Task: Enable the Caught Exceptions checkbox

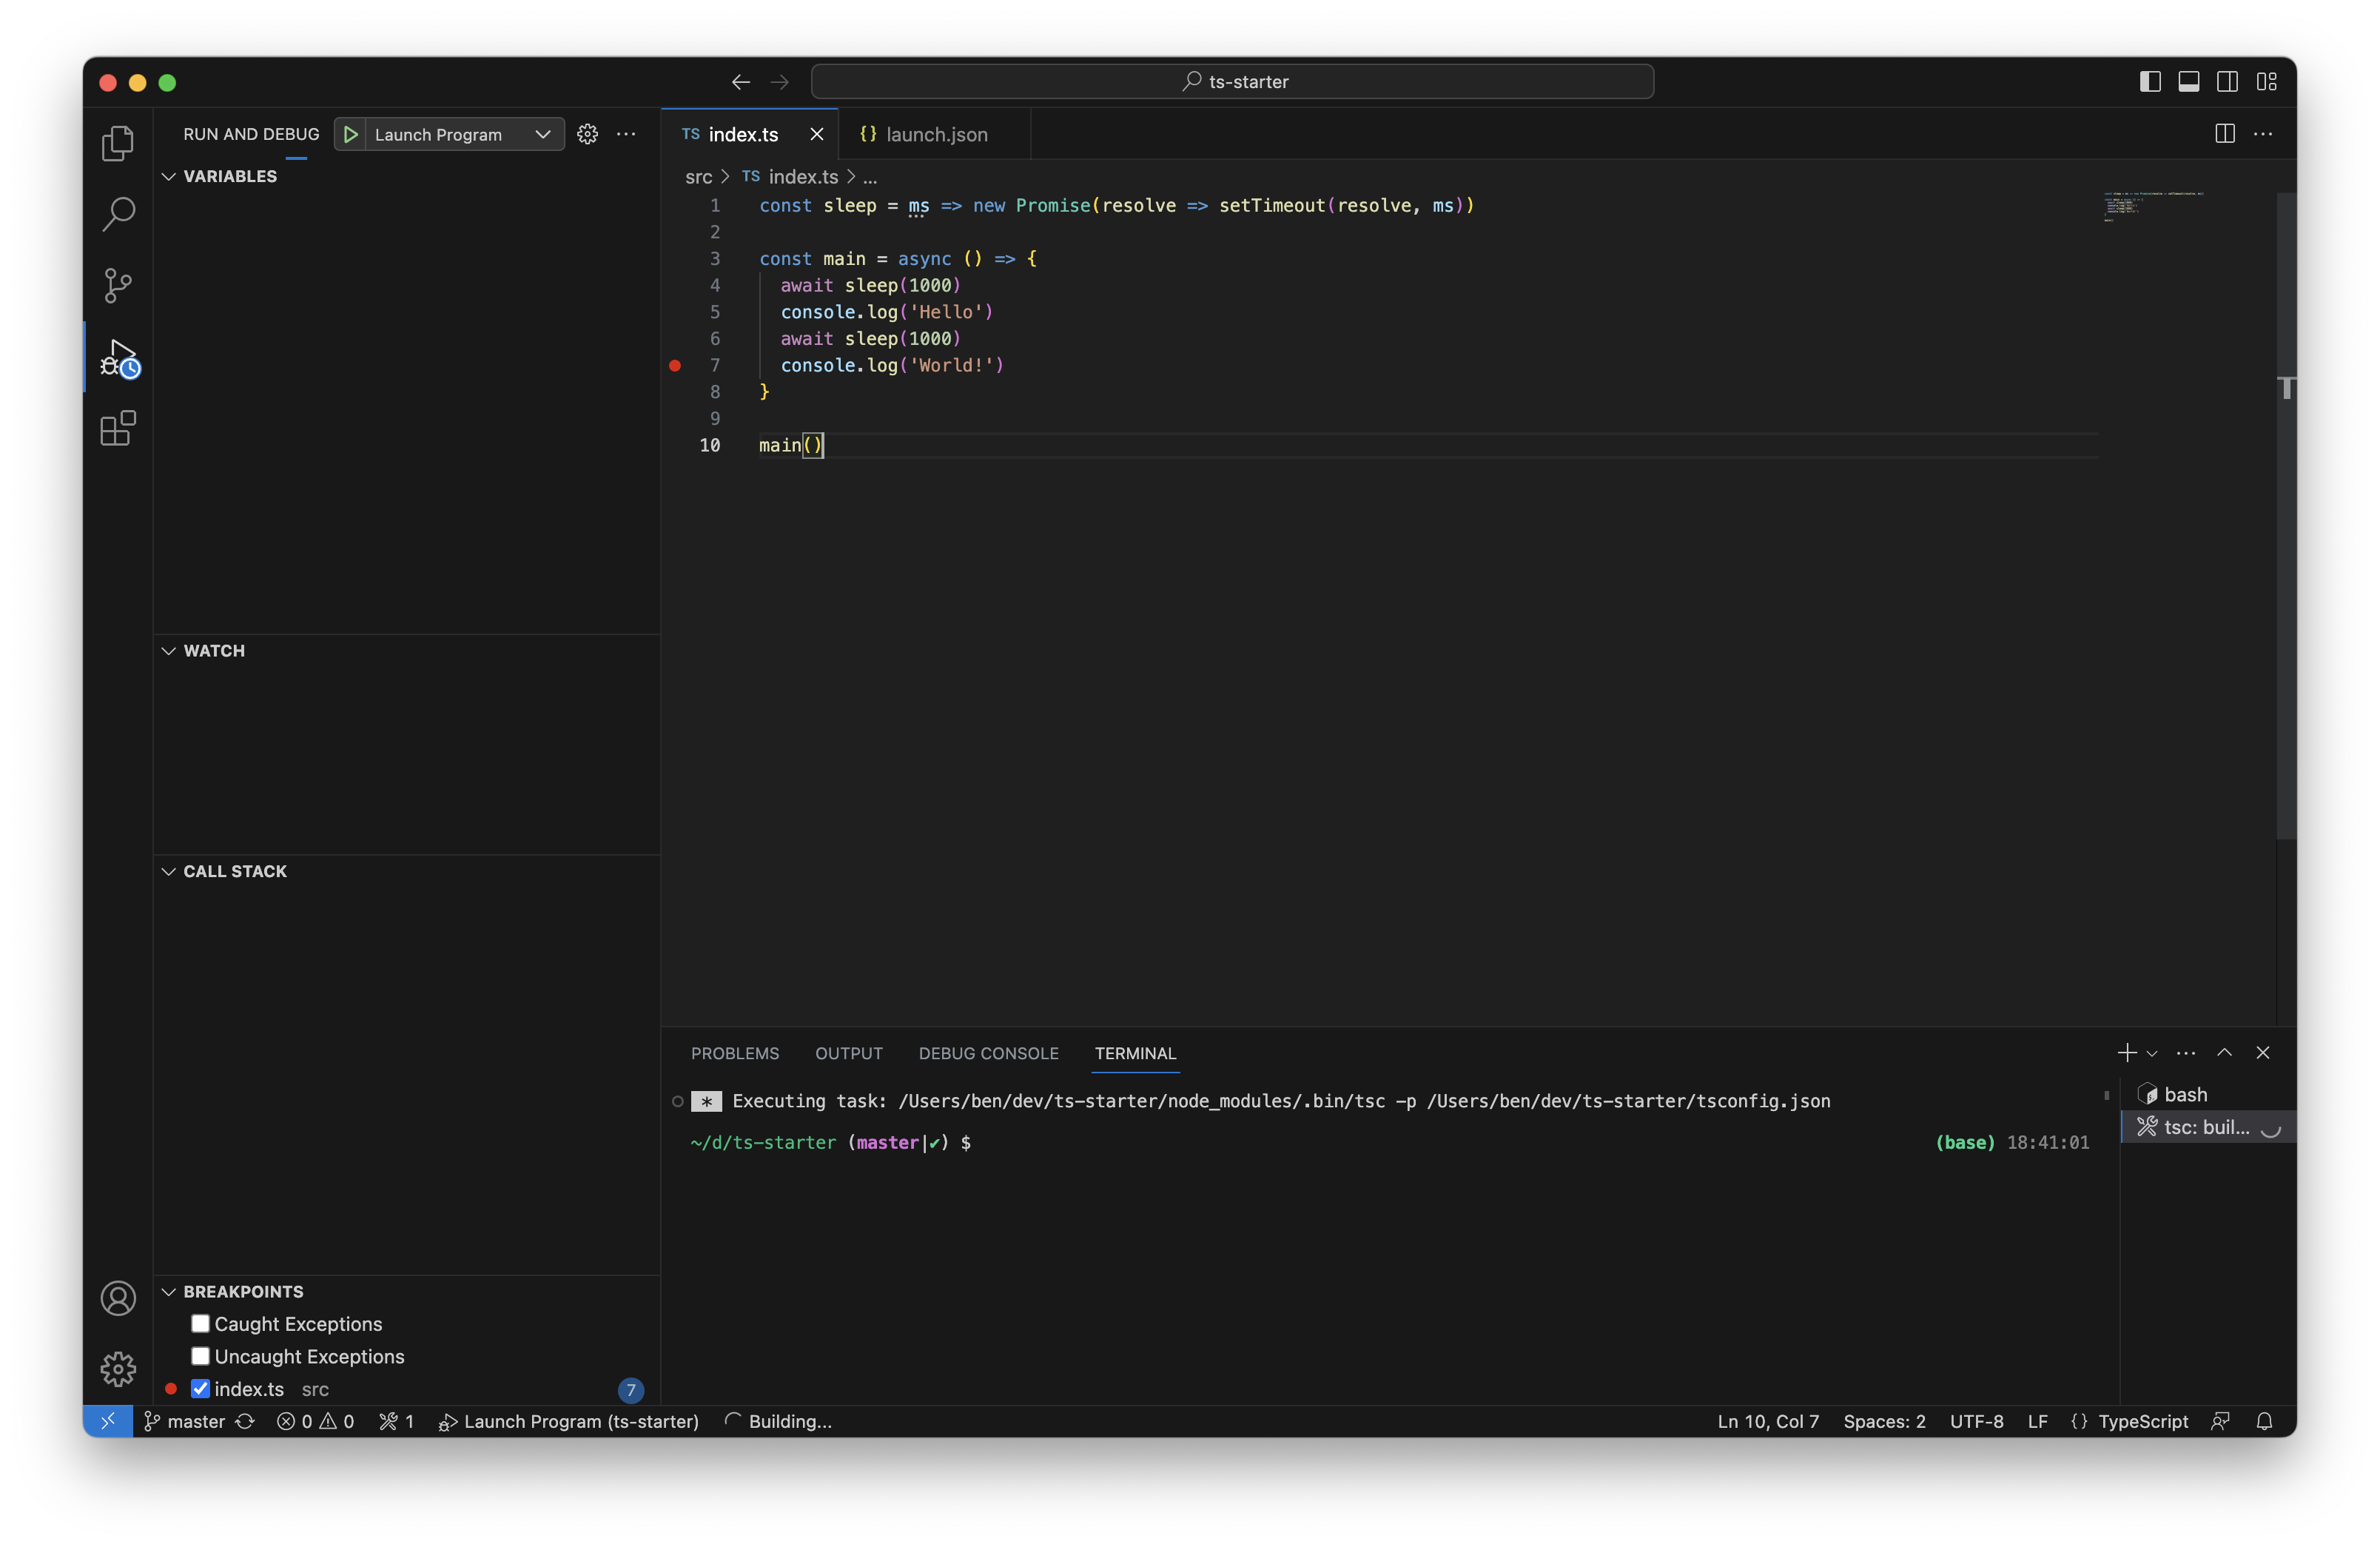Action: 200,1323
